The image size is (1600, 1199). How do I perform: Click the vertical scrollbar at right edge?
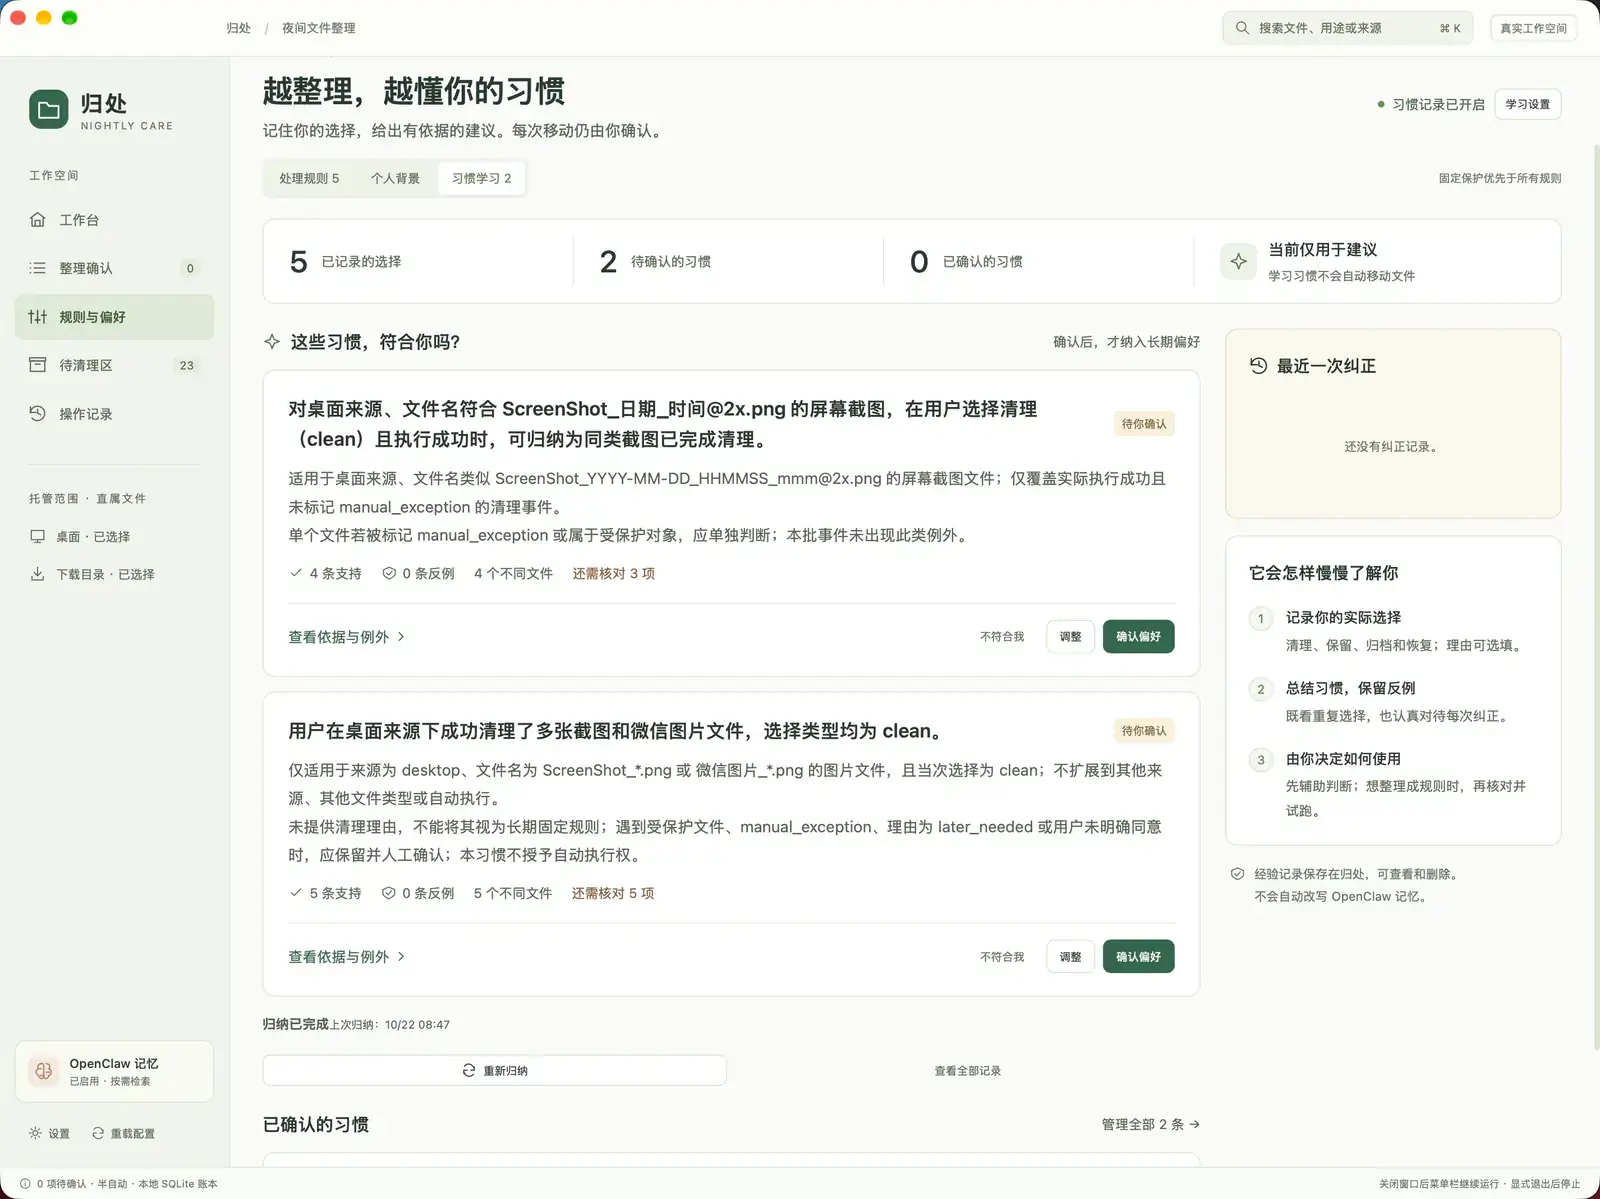[1596, 598]
